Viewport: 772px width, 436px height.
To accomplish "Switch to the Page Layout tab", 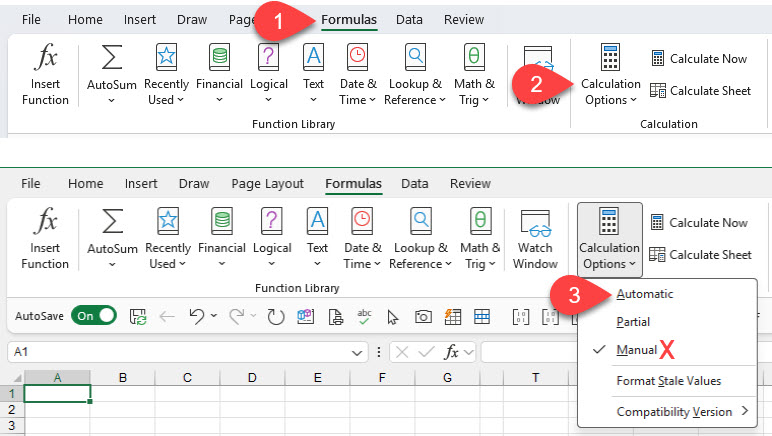I will tap(267, 184).
